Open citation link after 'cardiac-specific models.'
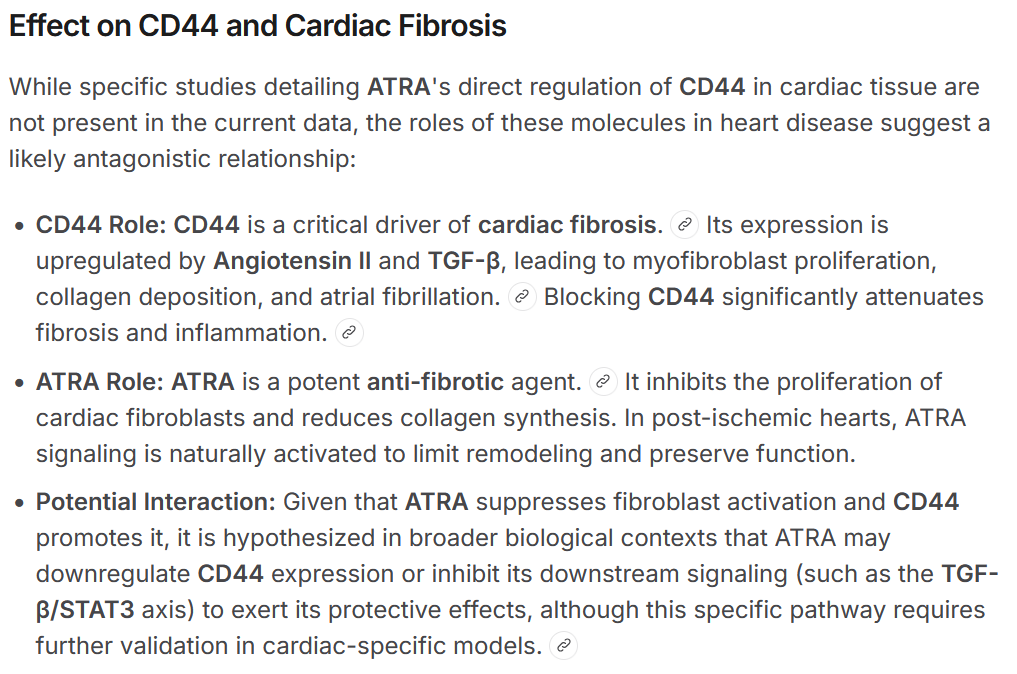 (x=563, y=645)
